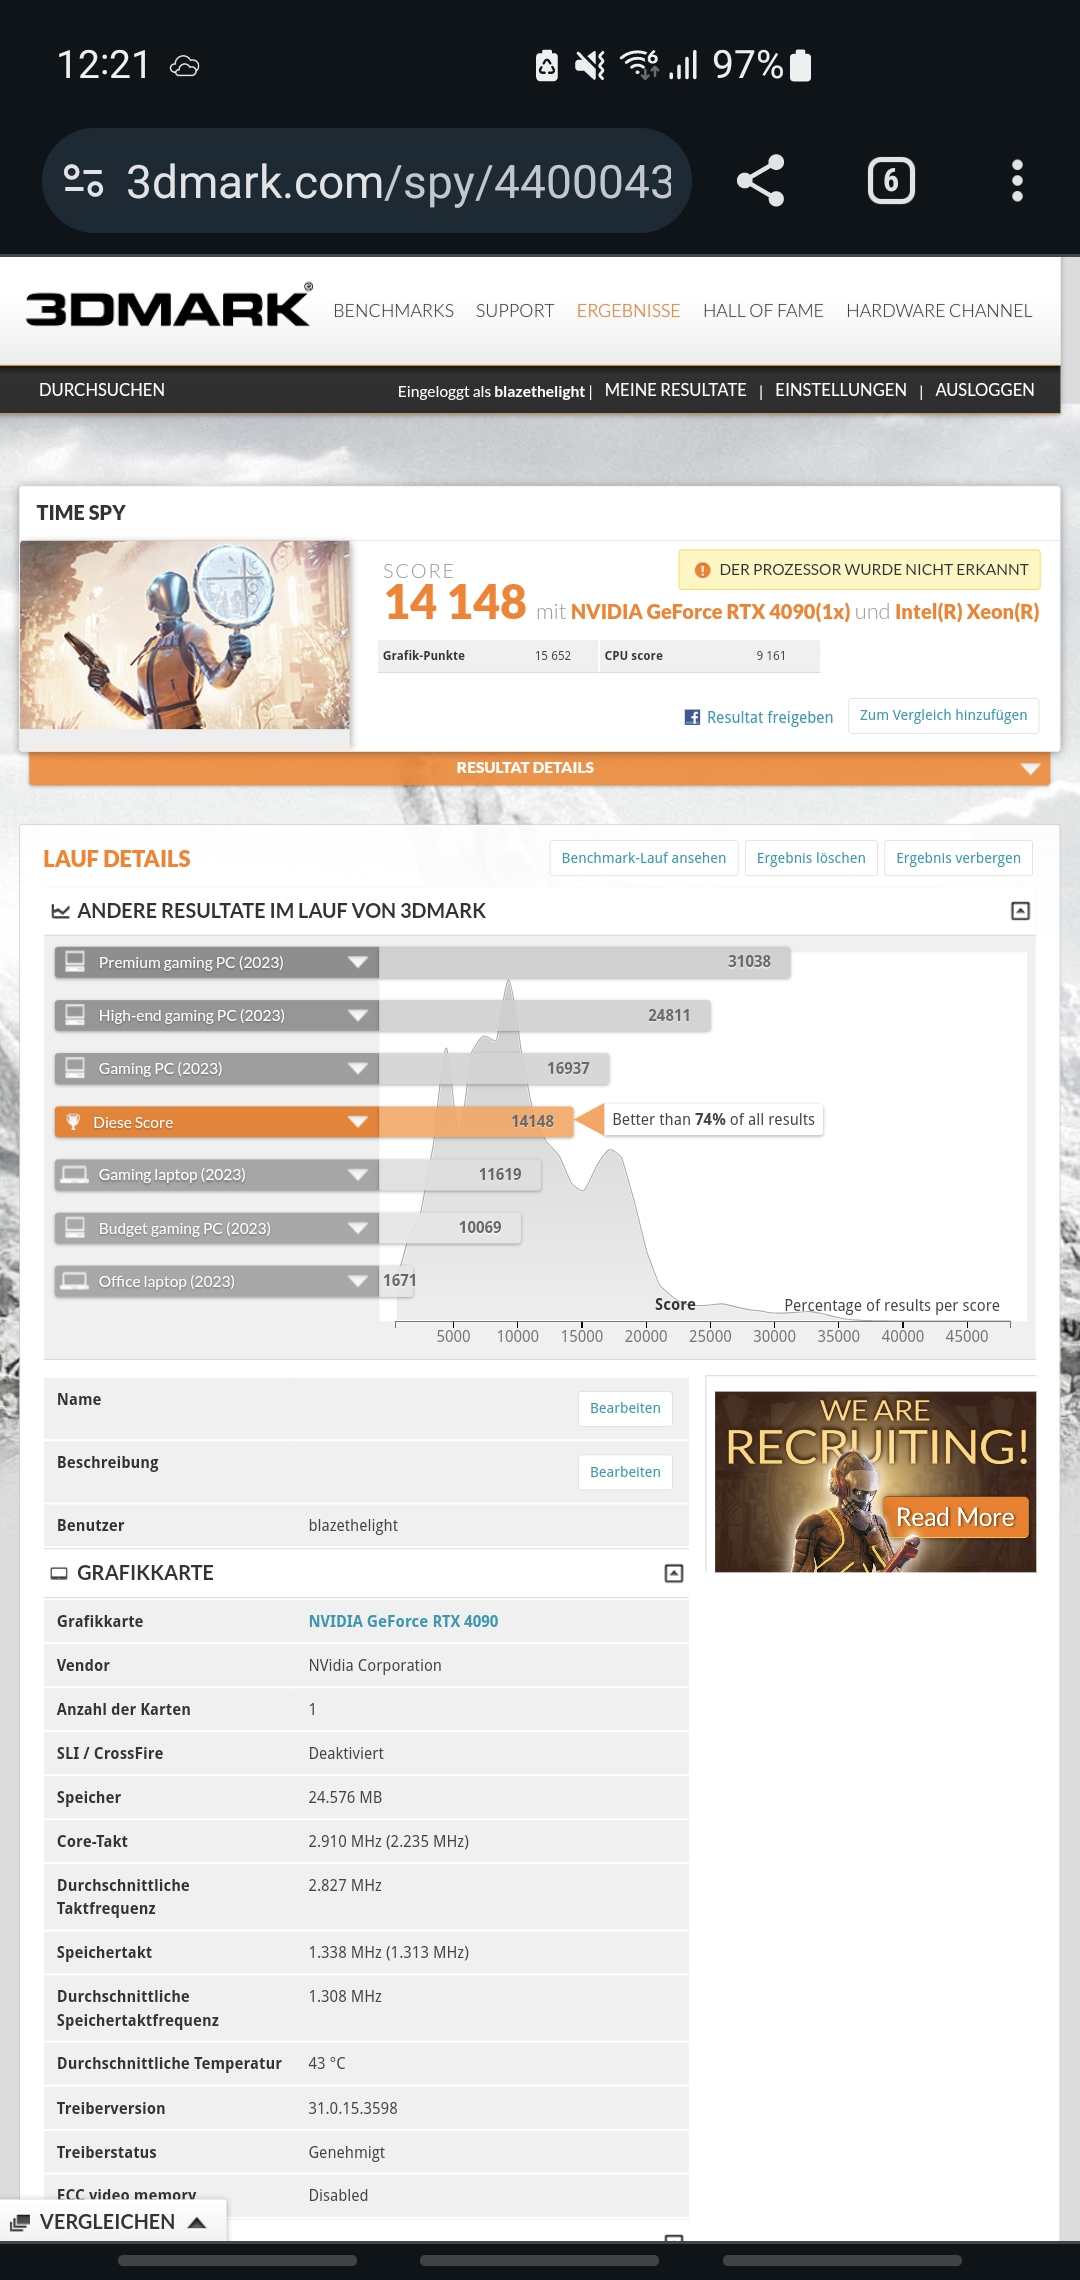Expand Diese Score dropdown
Viewport: 1080px width, 2280px height.
point(357,1122)
